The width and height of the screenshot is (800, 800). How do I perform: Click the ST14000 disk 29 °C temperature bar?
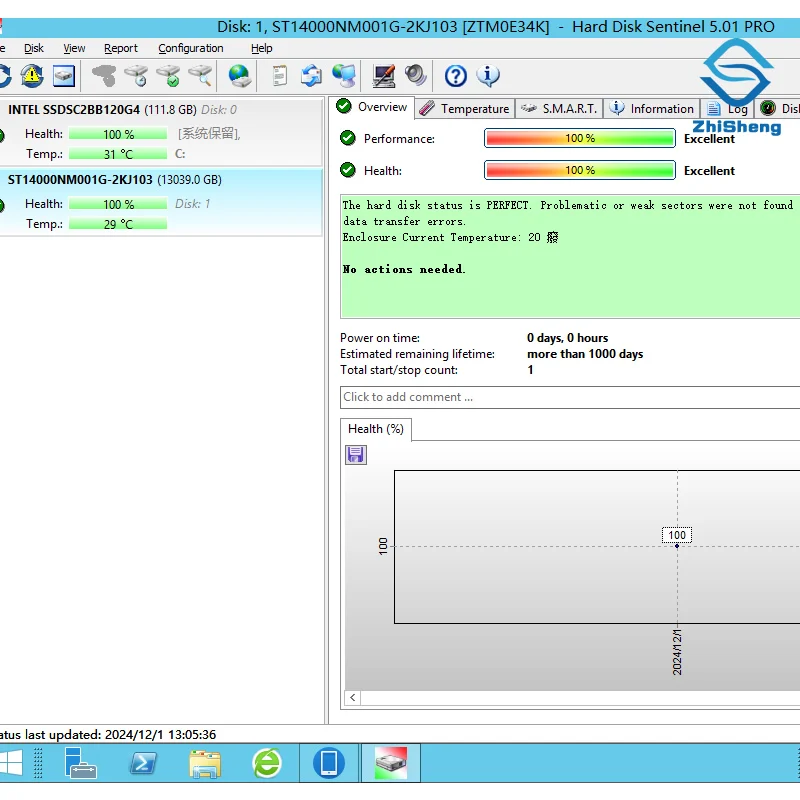(x=118, y=224)
